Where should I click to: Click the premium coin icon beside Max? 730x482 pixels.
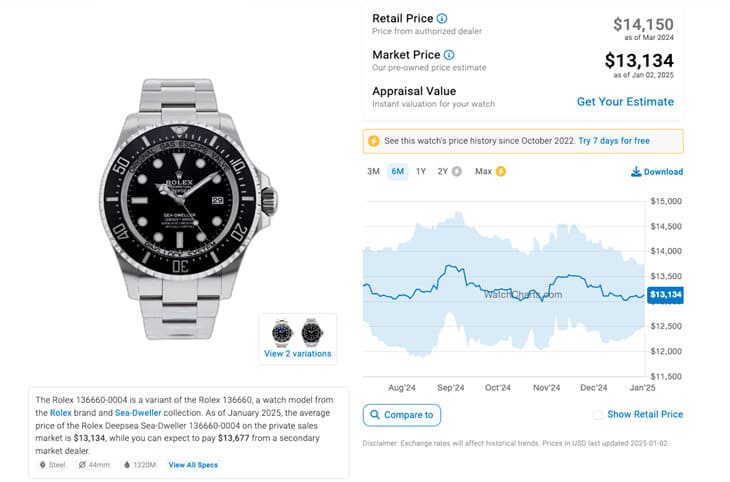coord(501,171)
